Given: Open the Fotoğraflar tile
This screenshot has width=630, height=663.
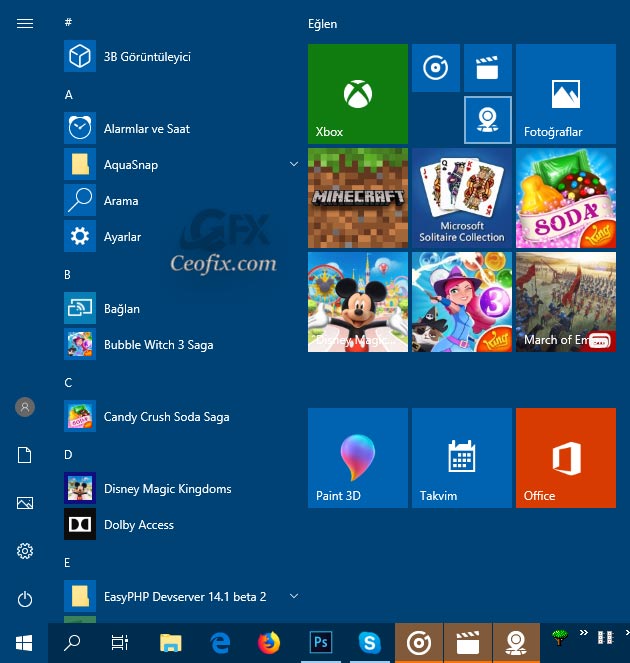Looking at the screenshot, I should tap(566, 94).
